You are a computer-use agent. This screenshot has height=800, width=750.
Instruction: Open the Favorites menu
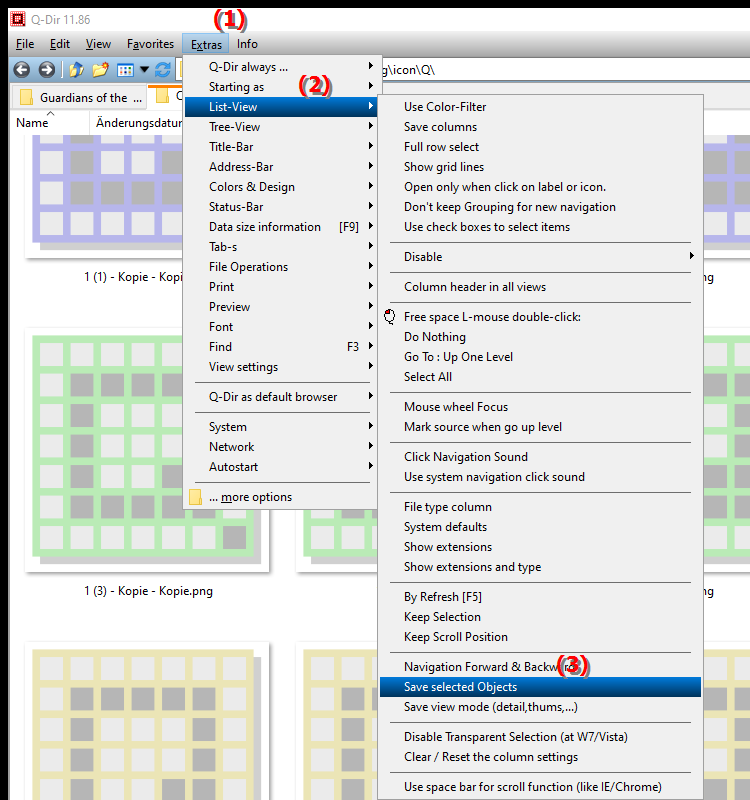coord(151,44)
